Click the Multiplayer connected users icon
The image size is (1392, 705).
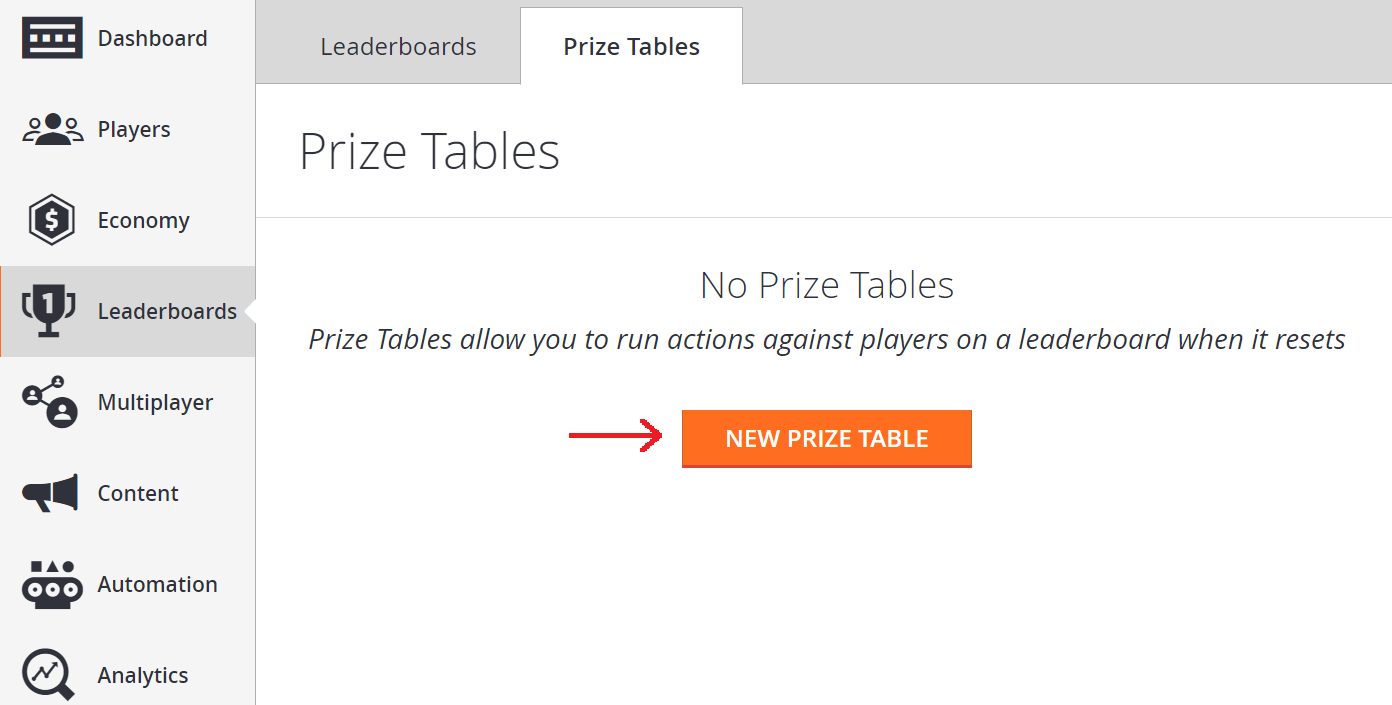[50, 402]
